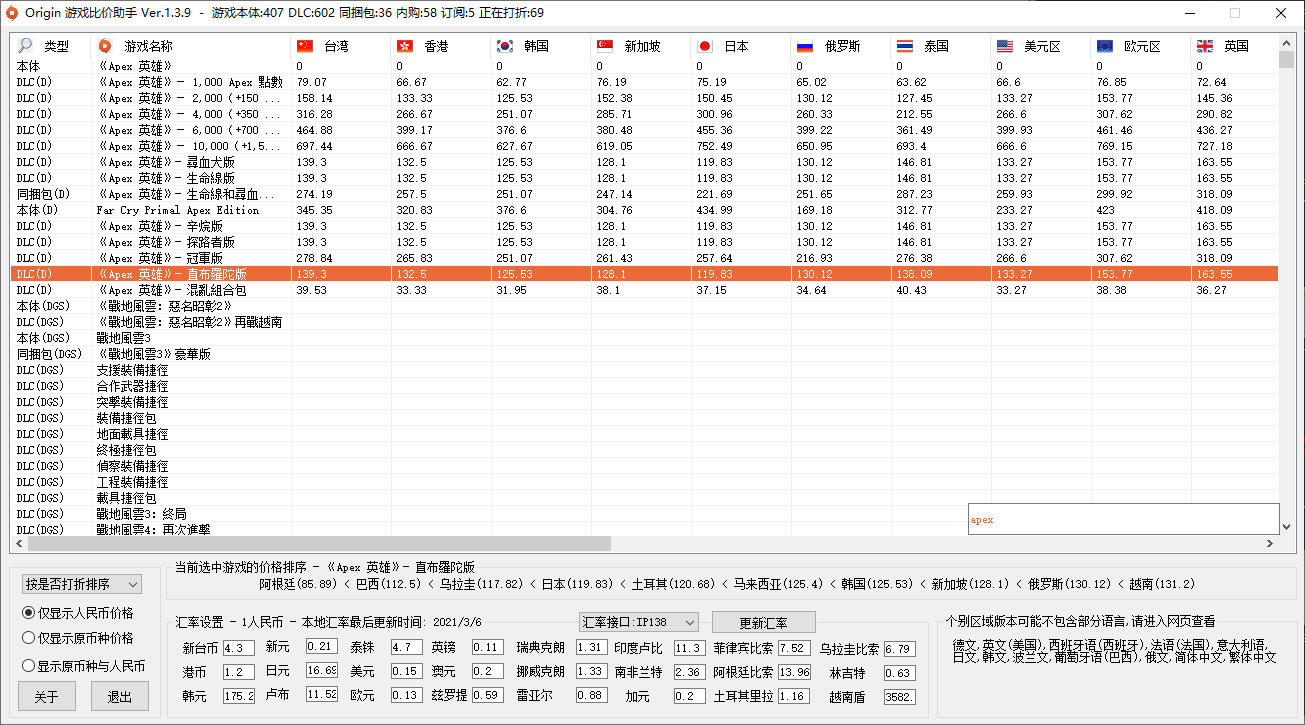The image size is (1305, 725).
Task: Click the 欧元 exchange rate field
Action: 407,695
